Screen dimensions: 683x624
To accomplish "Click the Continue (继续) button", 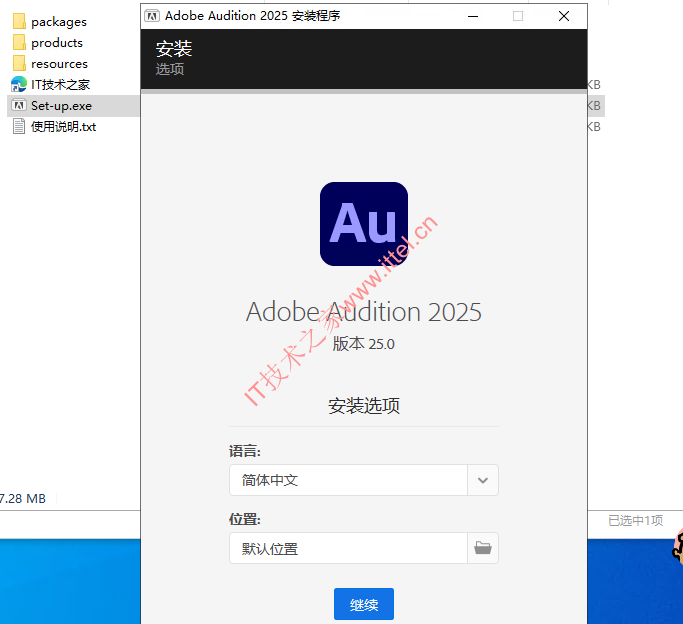I will click(x=364, y=604).
